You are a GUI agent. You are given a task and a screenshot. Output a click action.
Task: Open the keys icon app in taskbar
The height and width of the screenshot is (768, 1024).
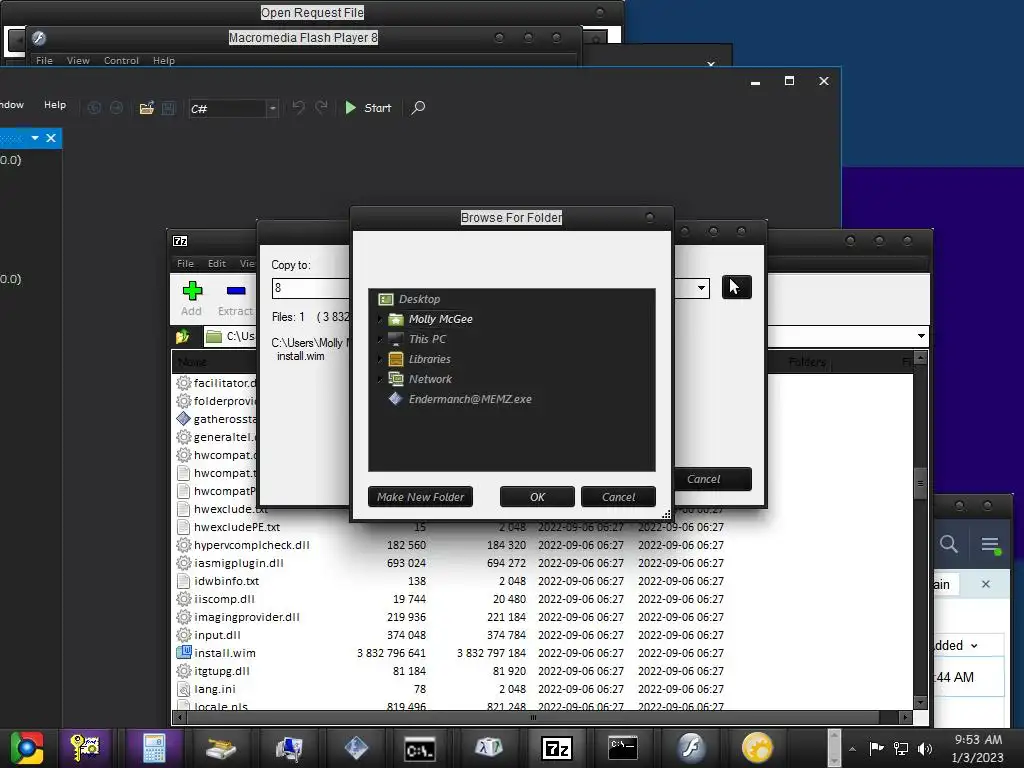click(x=85, y=748)
